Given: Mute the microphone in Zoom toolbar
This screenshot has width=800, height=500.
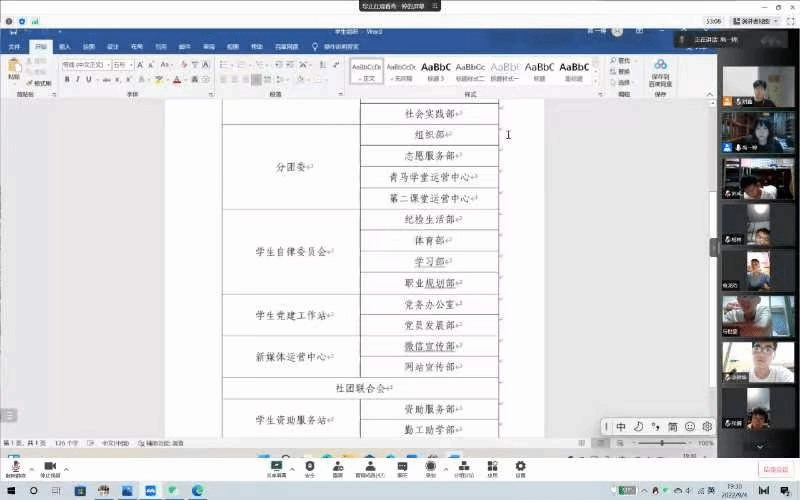Looking at the screenshot, I should click(15, 468).
